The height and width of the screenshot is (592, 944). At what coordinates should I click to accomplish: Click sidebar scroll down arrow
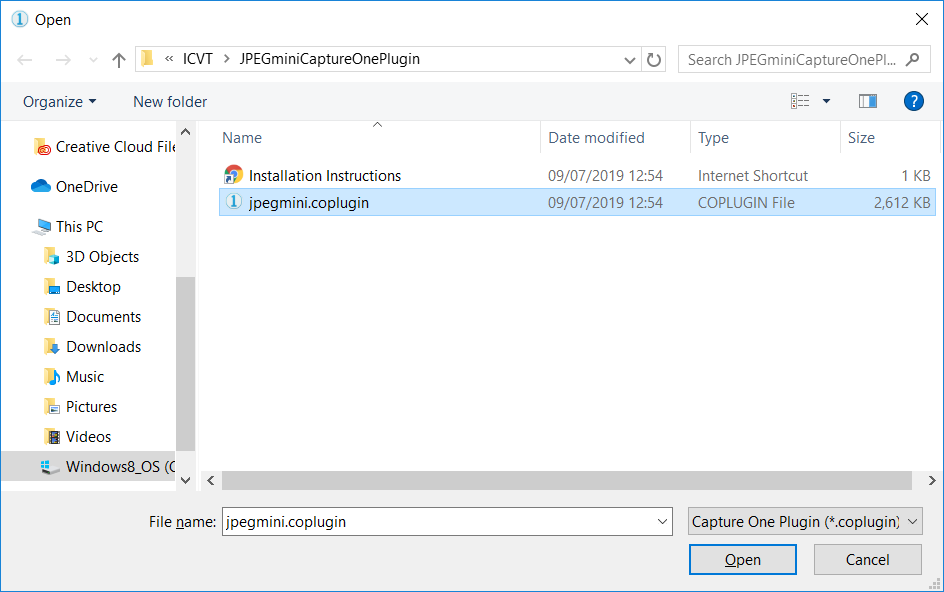(185, 481)
